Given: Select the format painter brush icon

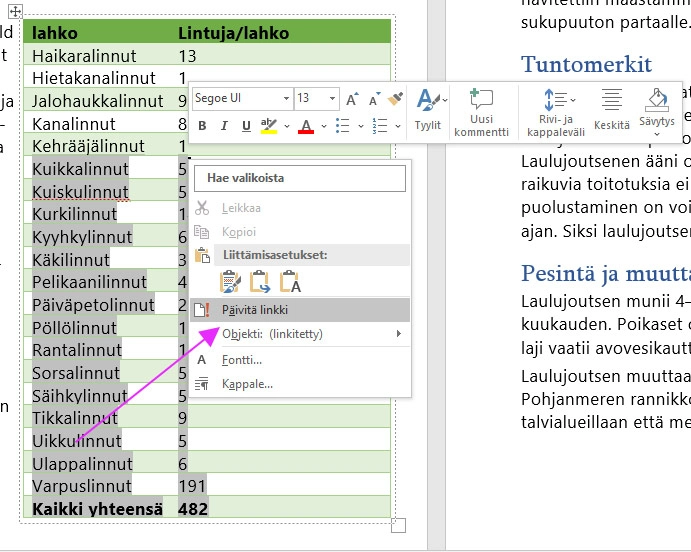Looking at the screenshot, I should click(395, 99).
